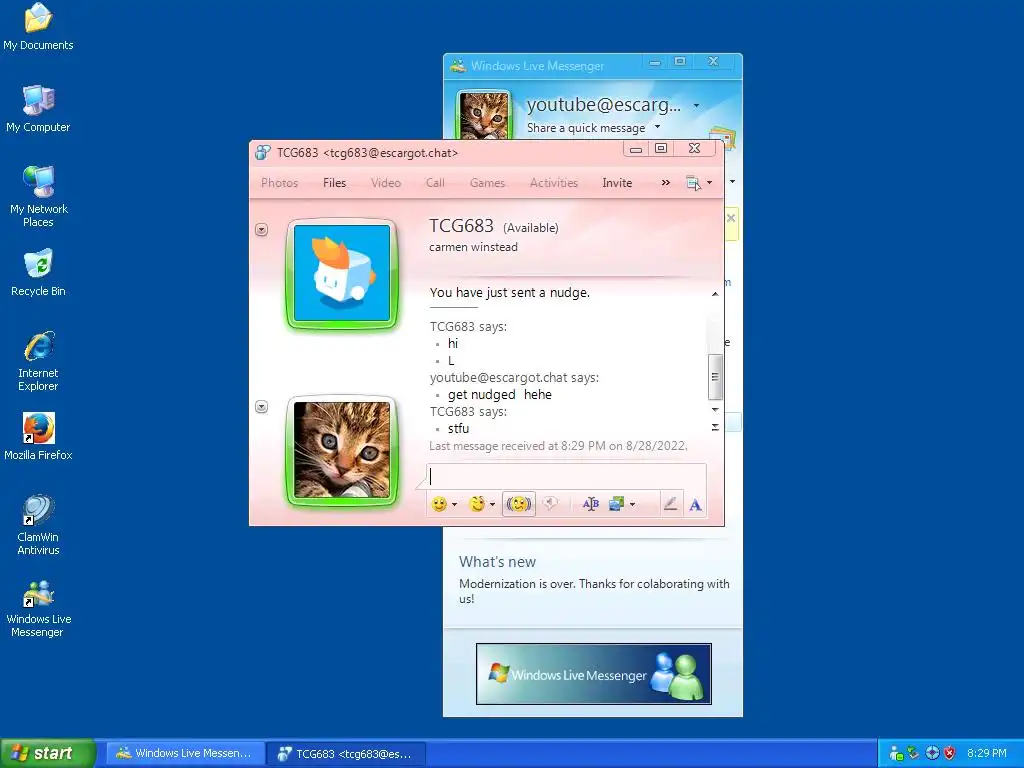The width and height of the screenshot is (1024, 768).
Task: Select Internet Explorer desktop icon
Action: (x=38, y=361)
